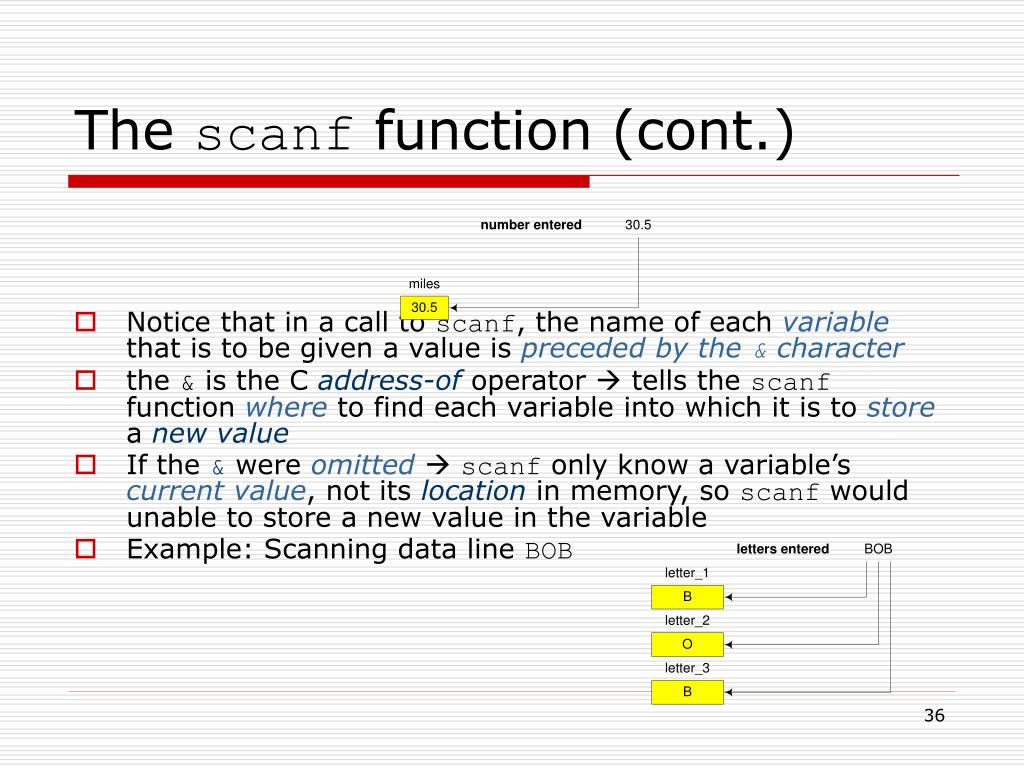Select the yellow letter_3 box
This screenshot has height=768, width=1024.
pos(687,692)
